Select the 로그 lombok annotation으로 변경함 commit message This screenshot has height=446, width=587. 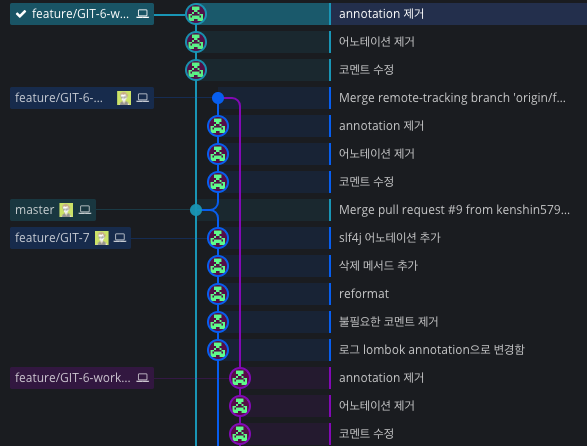(432, 349)
